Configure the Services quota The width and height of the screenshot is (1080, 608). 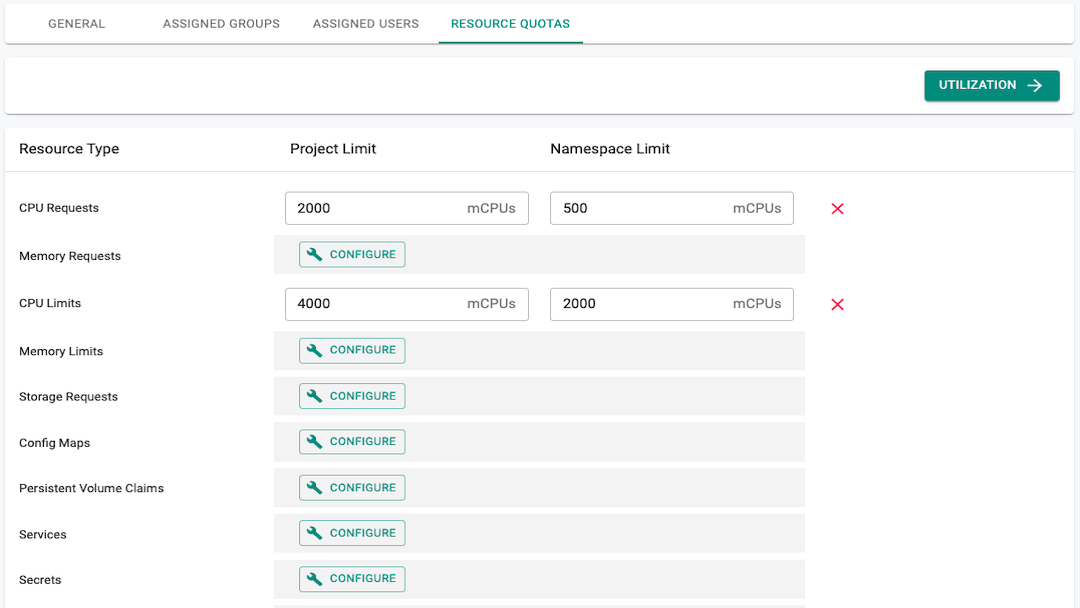click(x=352, y=533)
